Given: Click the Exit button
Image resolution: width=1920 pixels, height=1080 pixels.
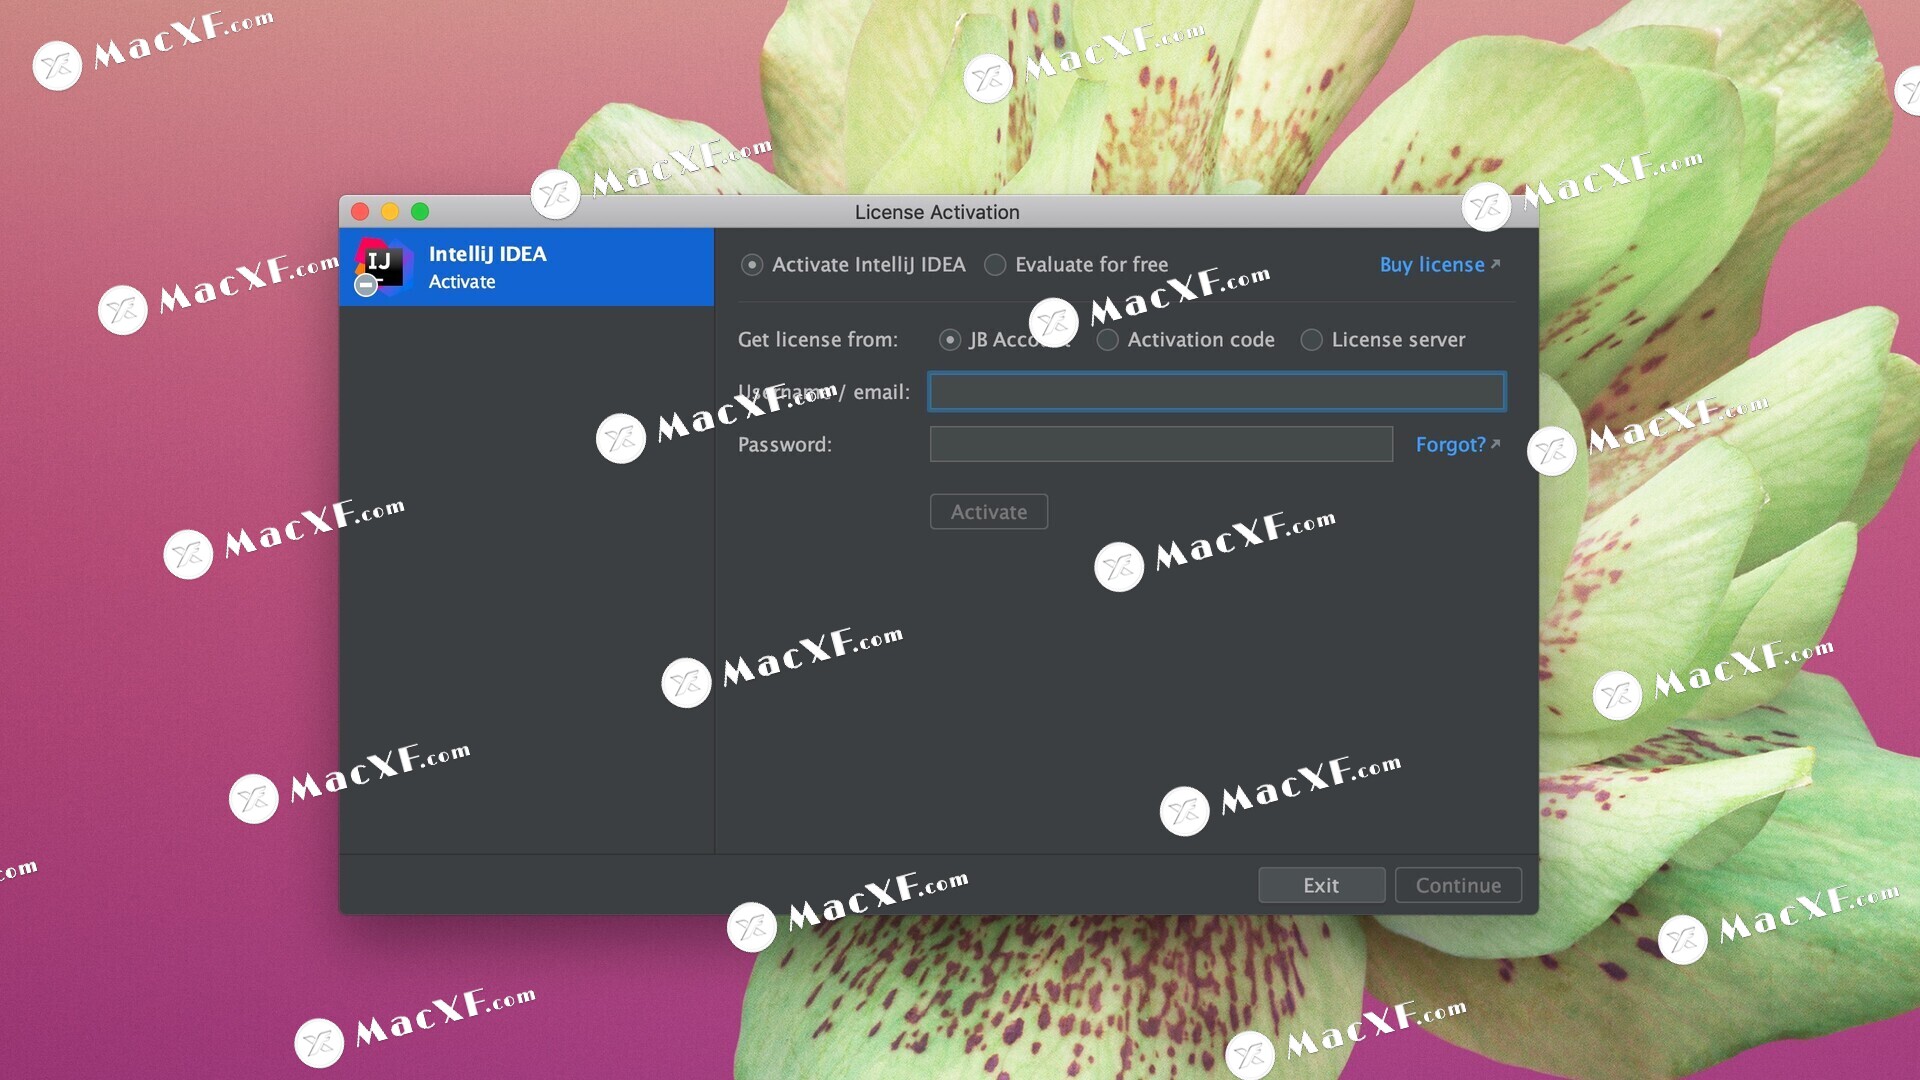Looking at the screenshot, I should pyautogui.click(x=1321, y=885).
